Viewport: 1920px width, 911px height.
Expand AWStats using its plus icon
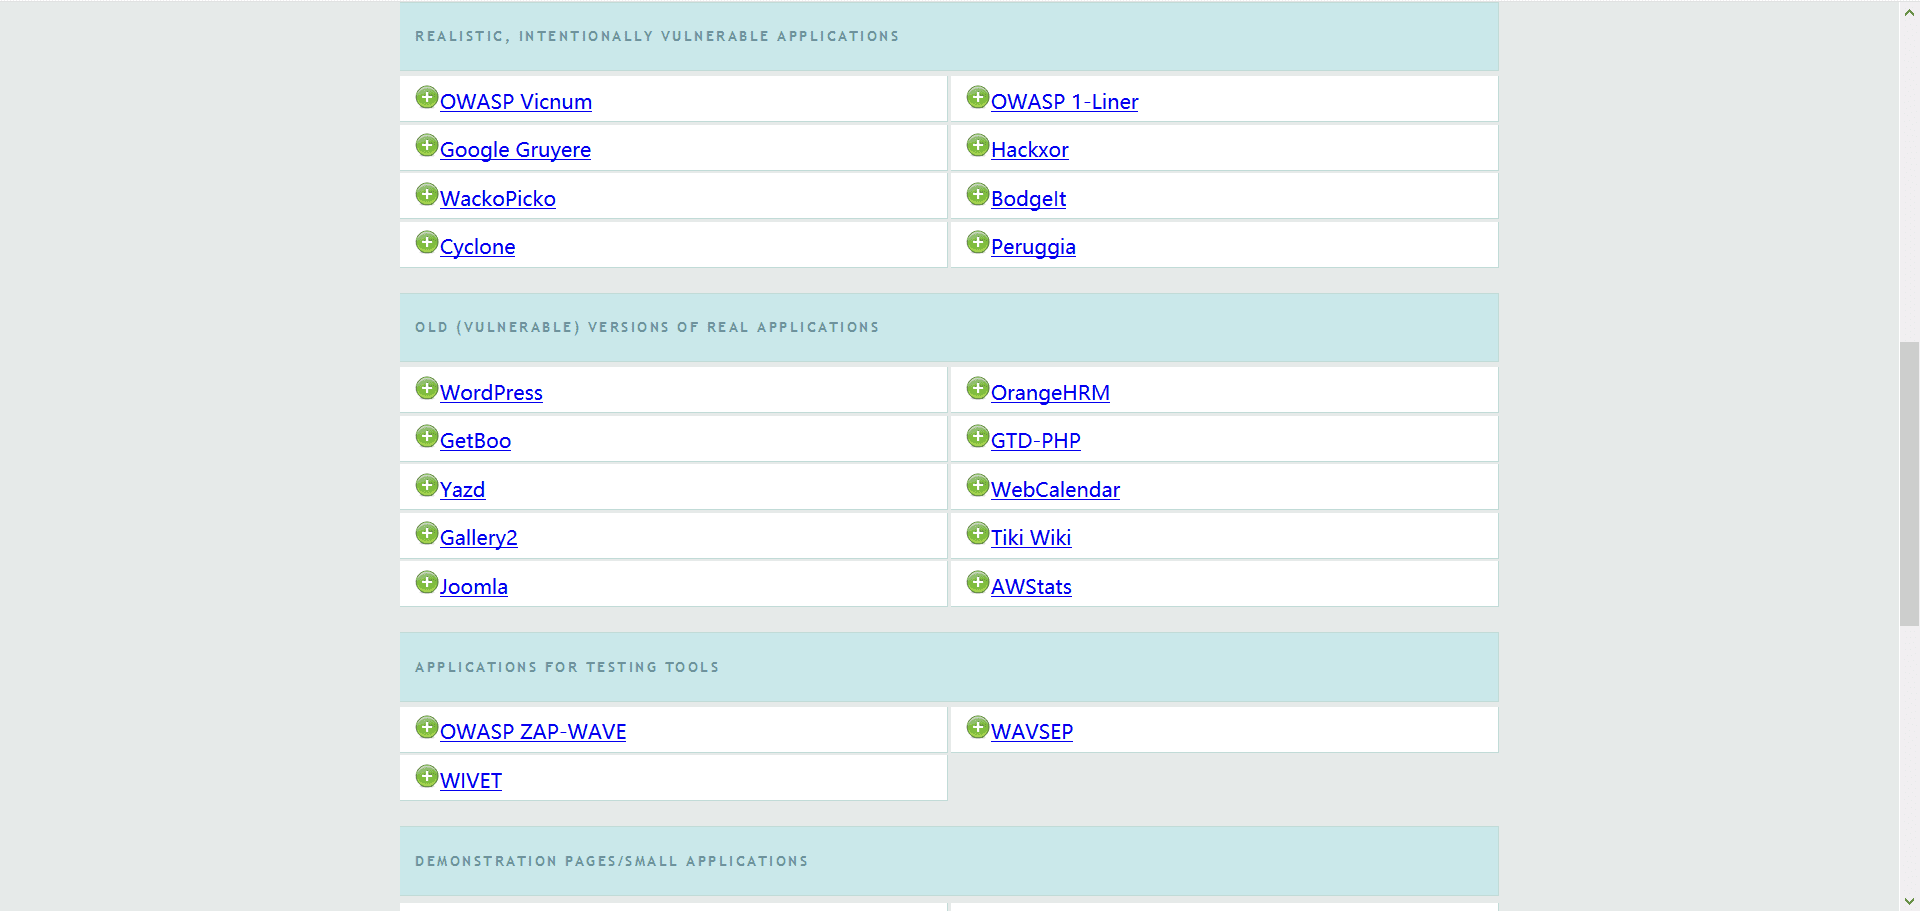[x=978, y=582]
